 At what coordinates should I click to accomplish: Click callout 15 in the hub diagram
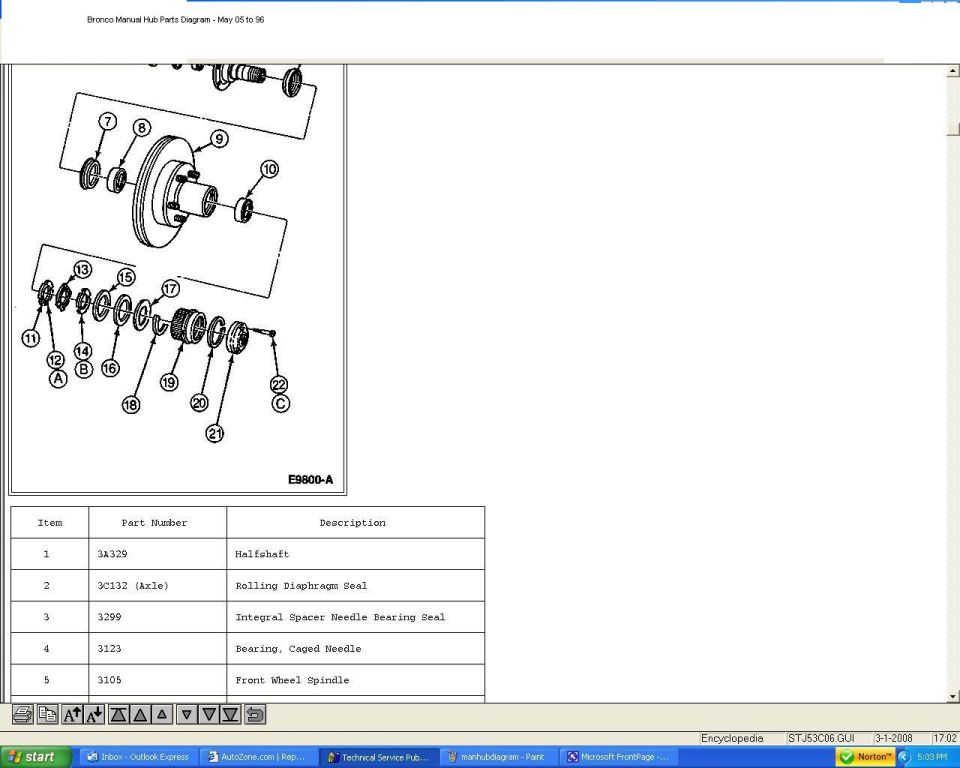(x=126, y=277)
